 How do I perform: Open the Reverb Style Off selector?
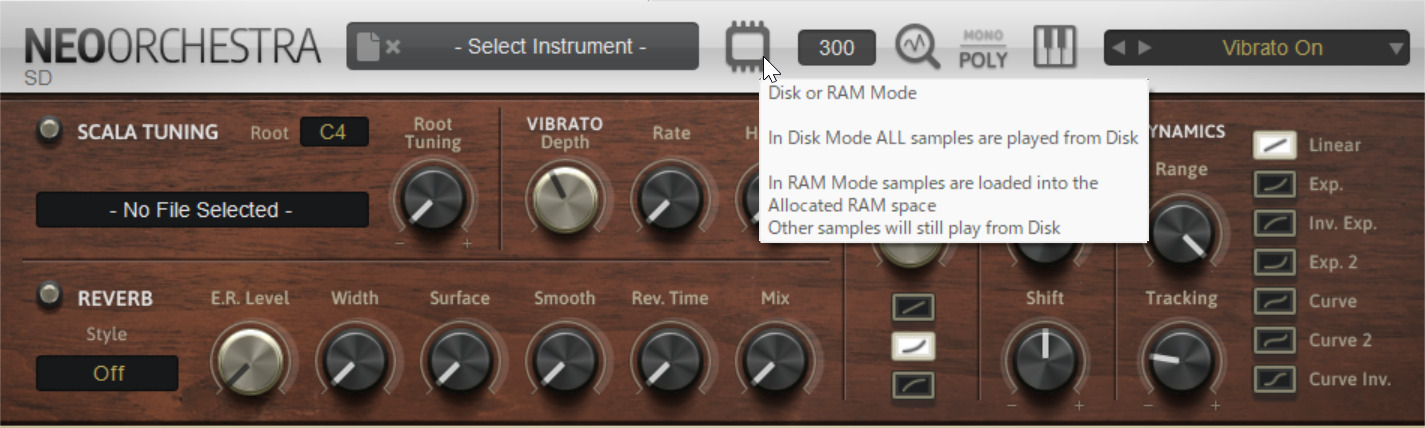tap(108, 373)
